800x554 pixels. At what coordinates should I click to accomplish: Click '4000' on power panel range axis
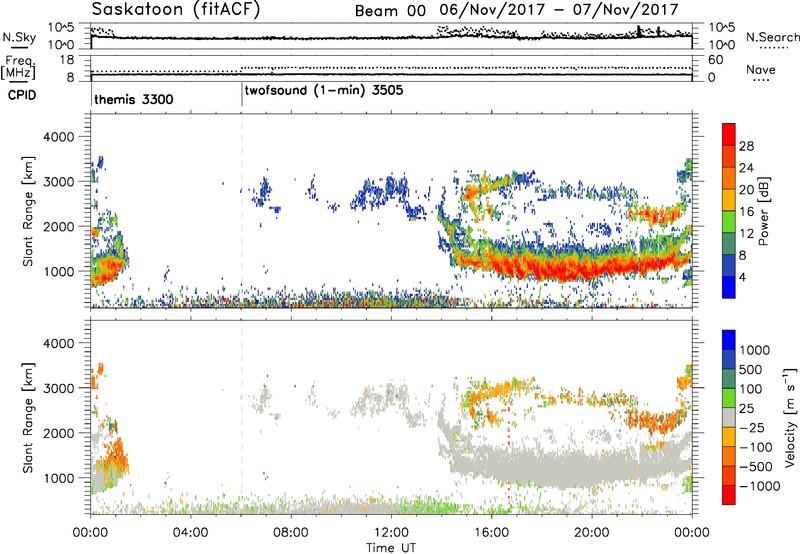[x=58, y=137]
